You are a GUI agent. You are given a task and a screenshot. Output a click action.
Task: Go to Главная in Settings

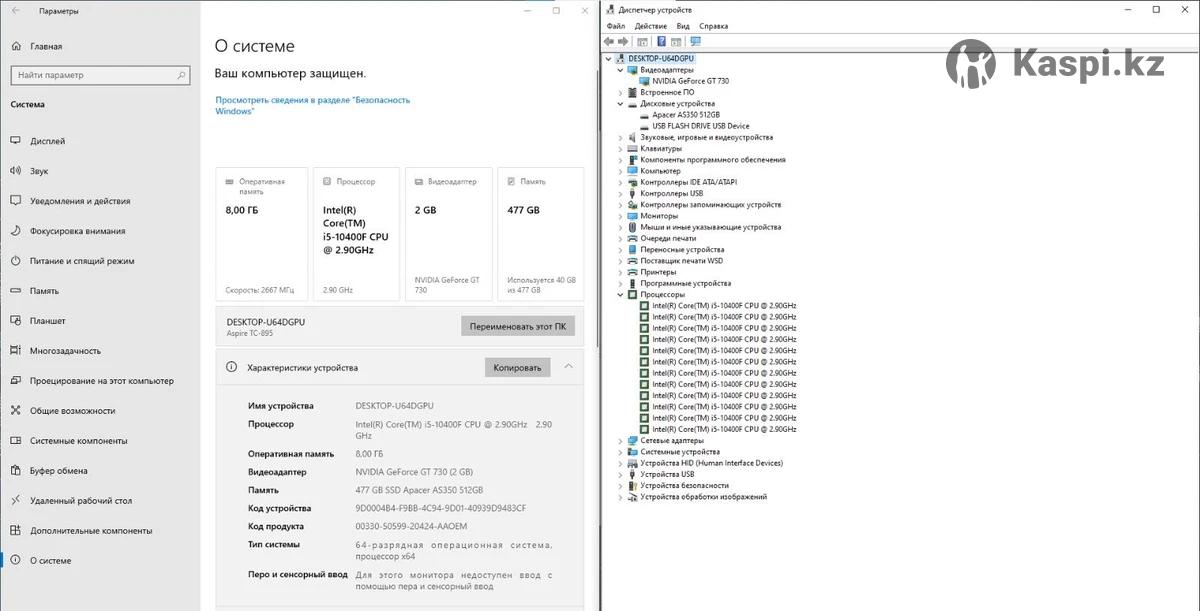pos(45,46)
